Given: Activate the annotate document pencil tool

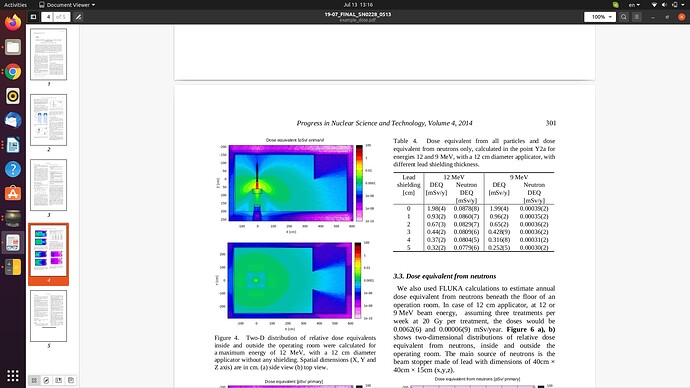Looking at the screenshot, I should 78,17.
